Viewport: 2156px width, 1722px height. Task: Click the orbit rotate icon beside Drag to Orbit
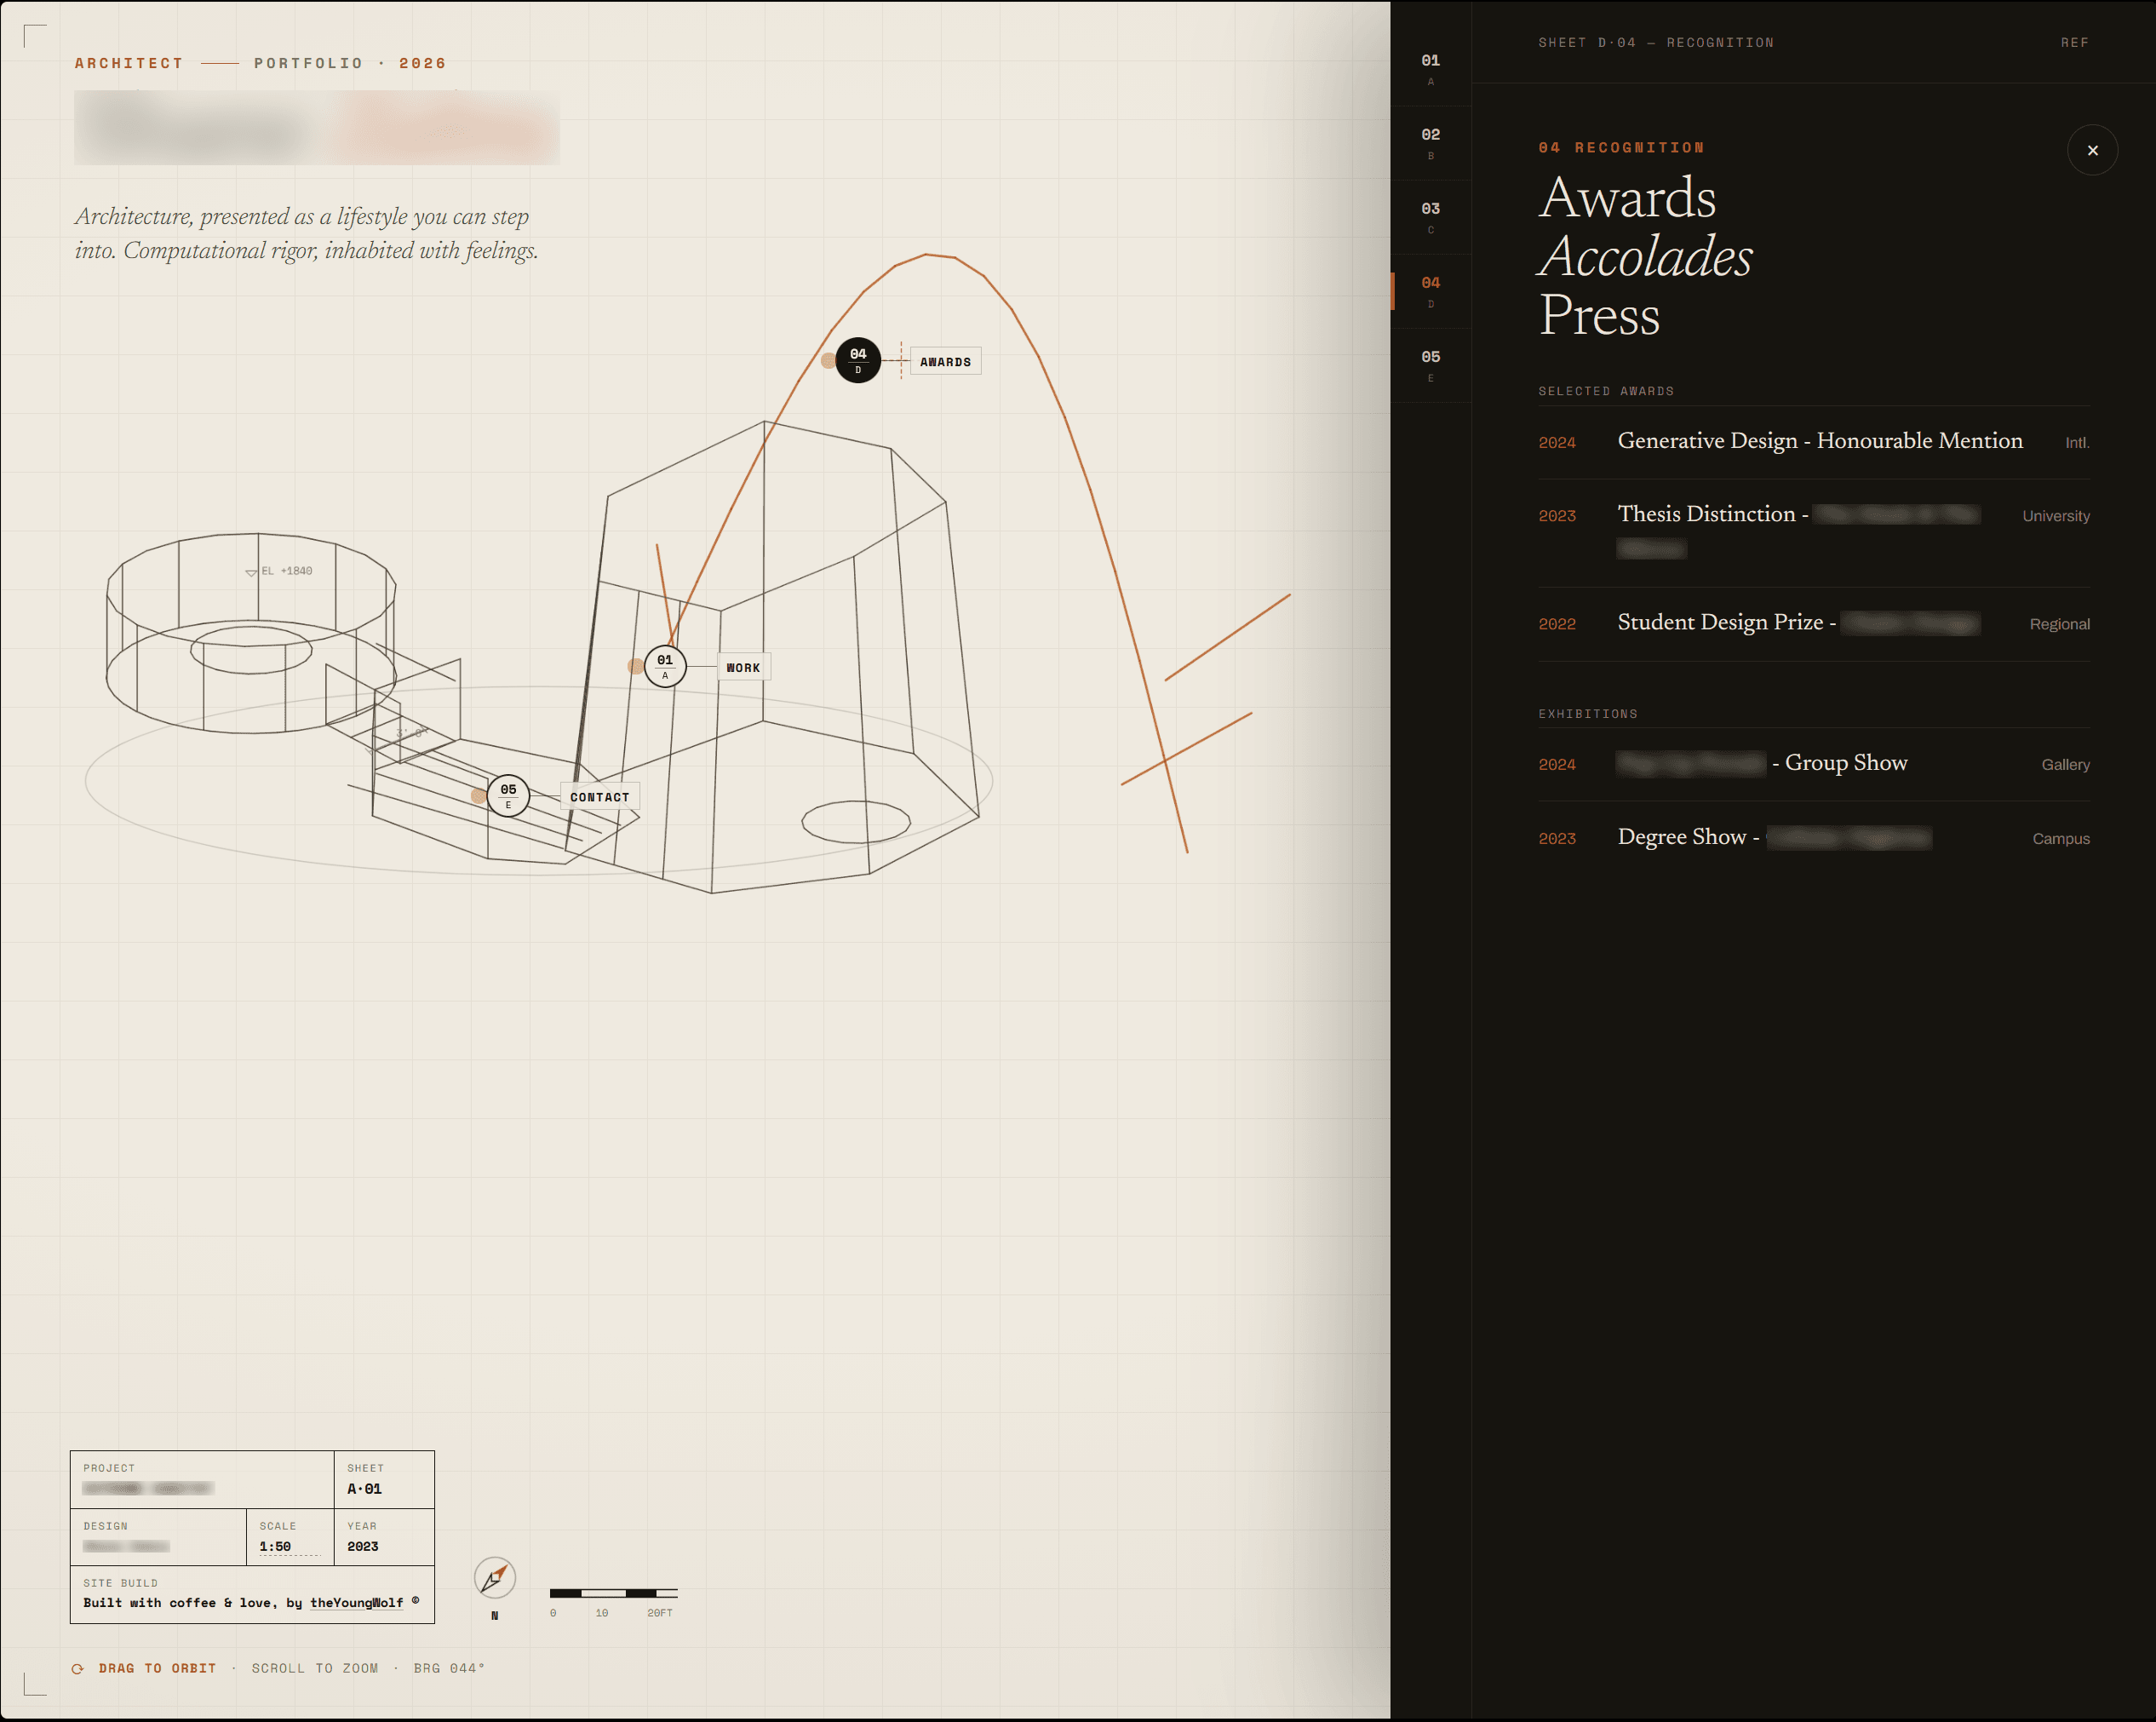(78, 1668)
